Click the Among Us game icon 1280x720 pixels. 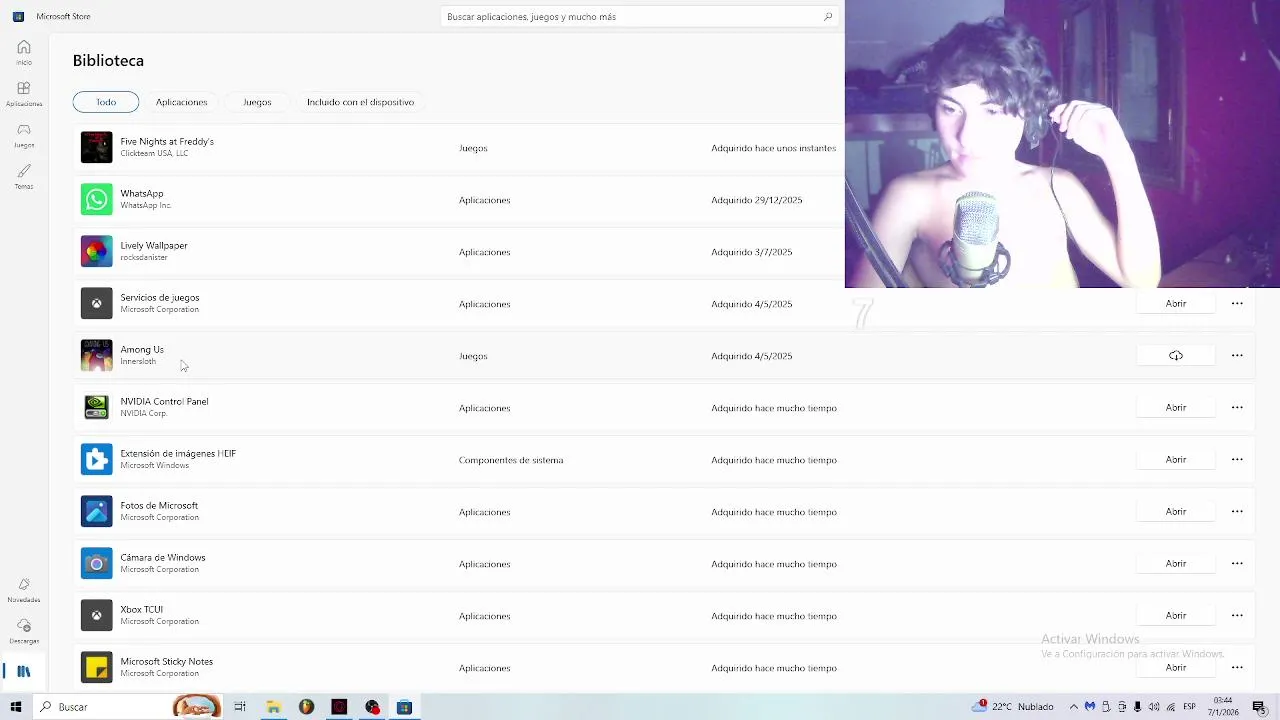97,355
